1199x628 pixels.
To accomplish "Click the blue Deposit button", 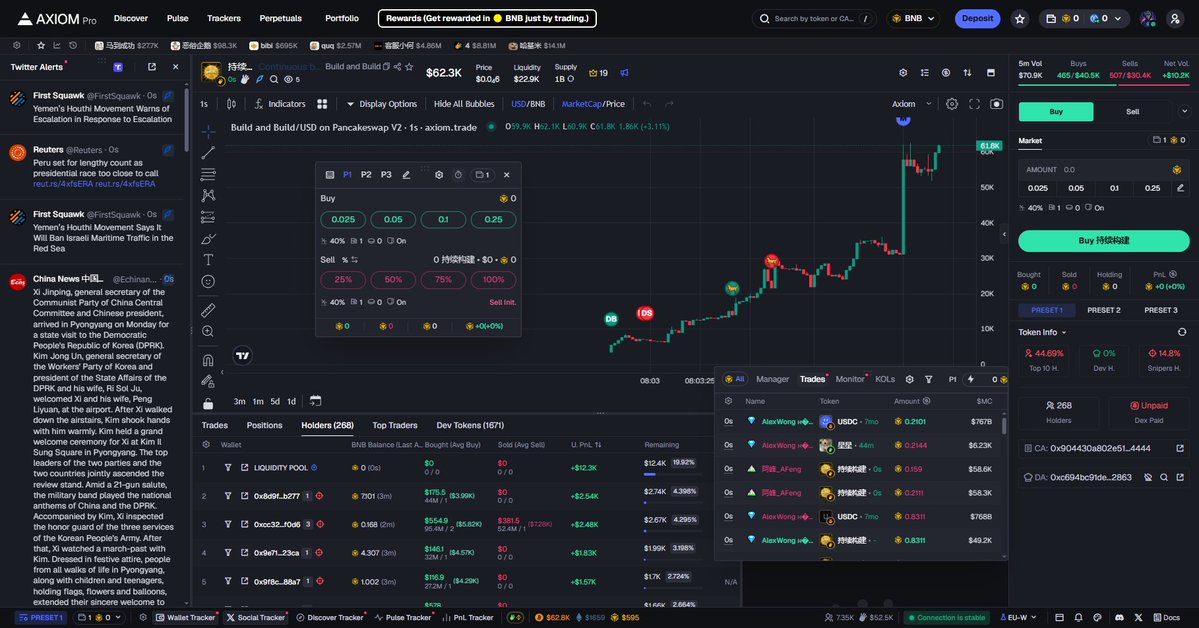I will coord(977,18).
